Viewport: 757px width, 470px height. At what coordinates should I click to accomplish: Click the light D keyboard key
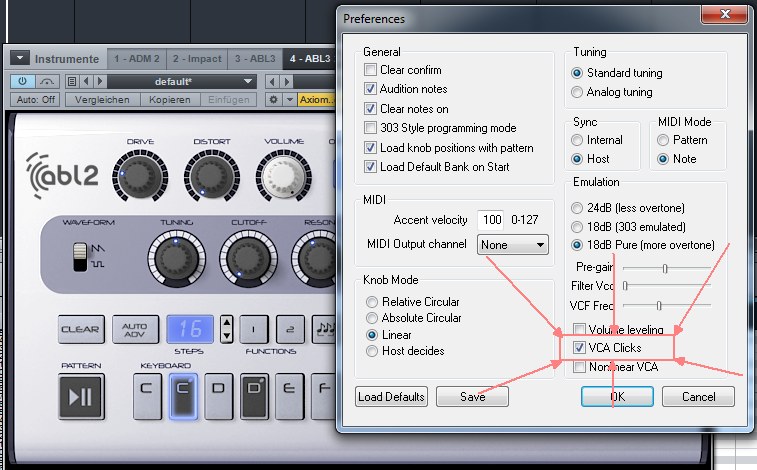pos(219,396)
